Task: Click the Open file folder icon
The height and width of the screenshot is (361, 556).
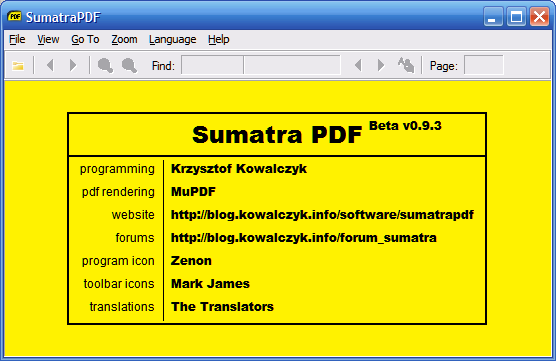Action: pos(18,66)
